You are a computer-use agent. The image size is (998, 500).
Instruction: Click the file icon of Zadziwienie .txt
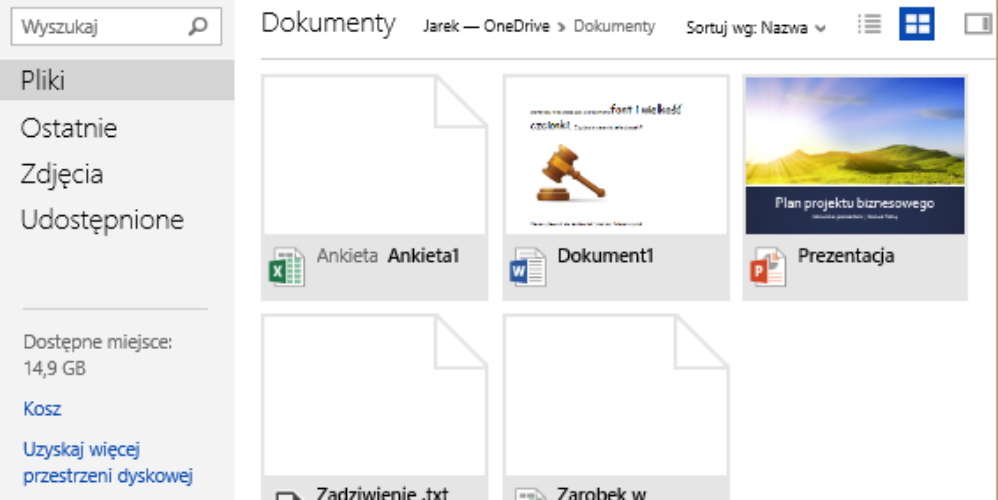pyautogui.click(x=288, y=494)
